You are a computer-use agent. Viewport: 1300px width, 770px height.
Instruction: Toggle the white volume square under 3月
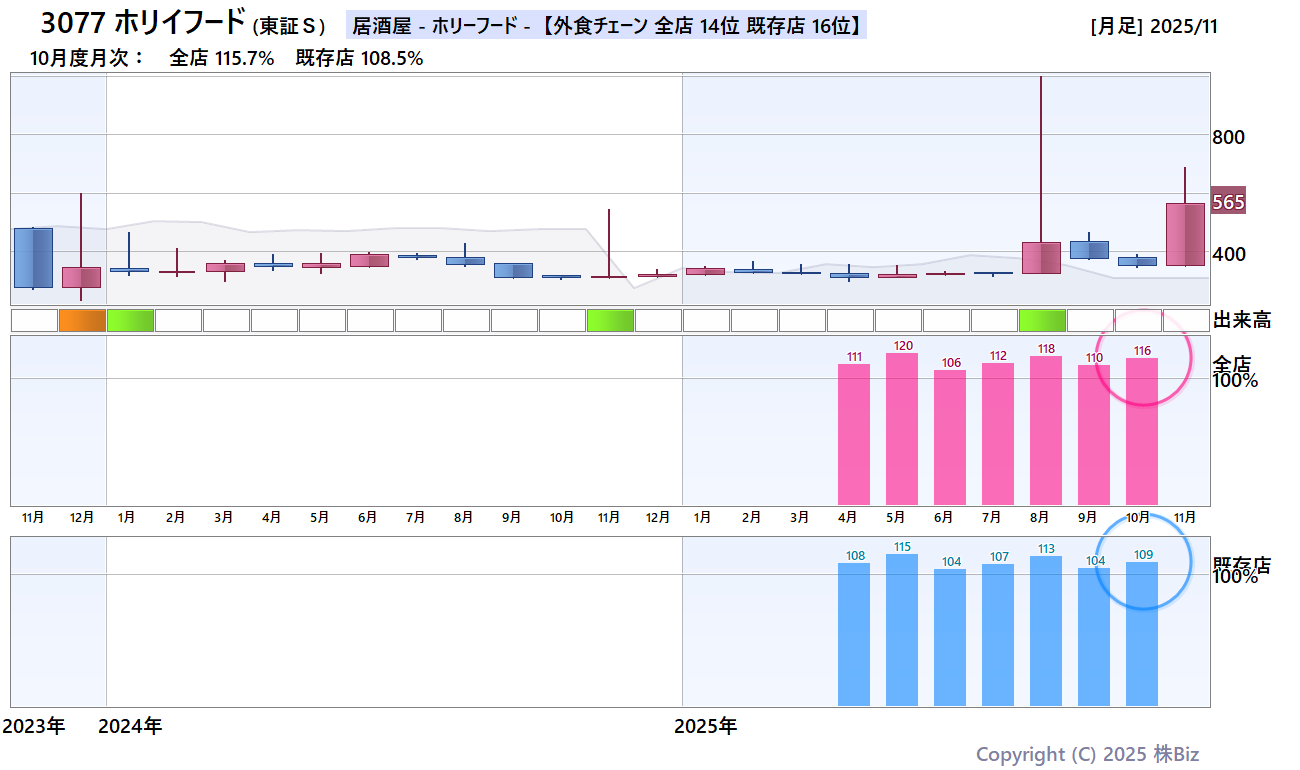(x=224, y=318)
